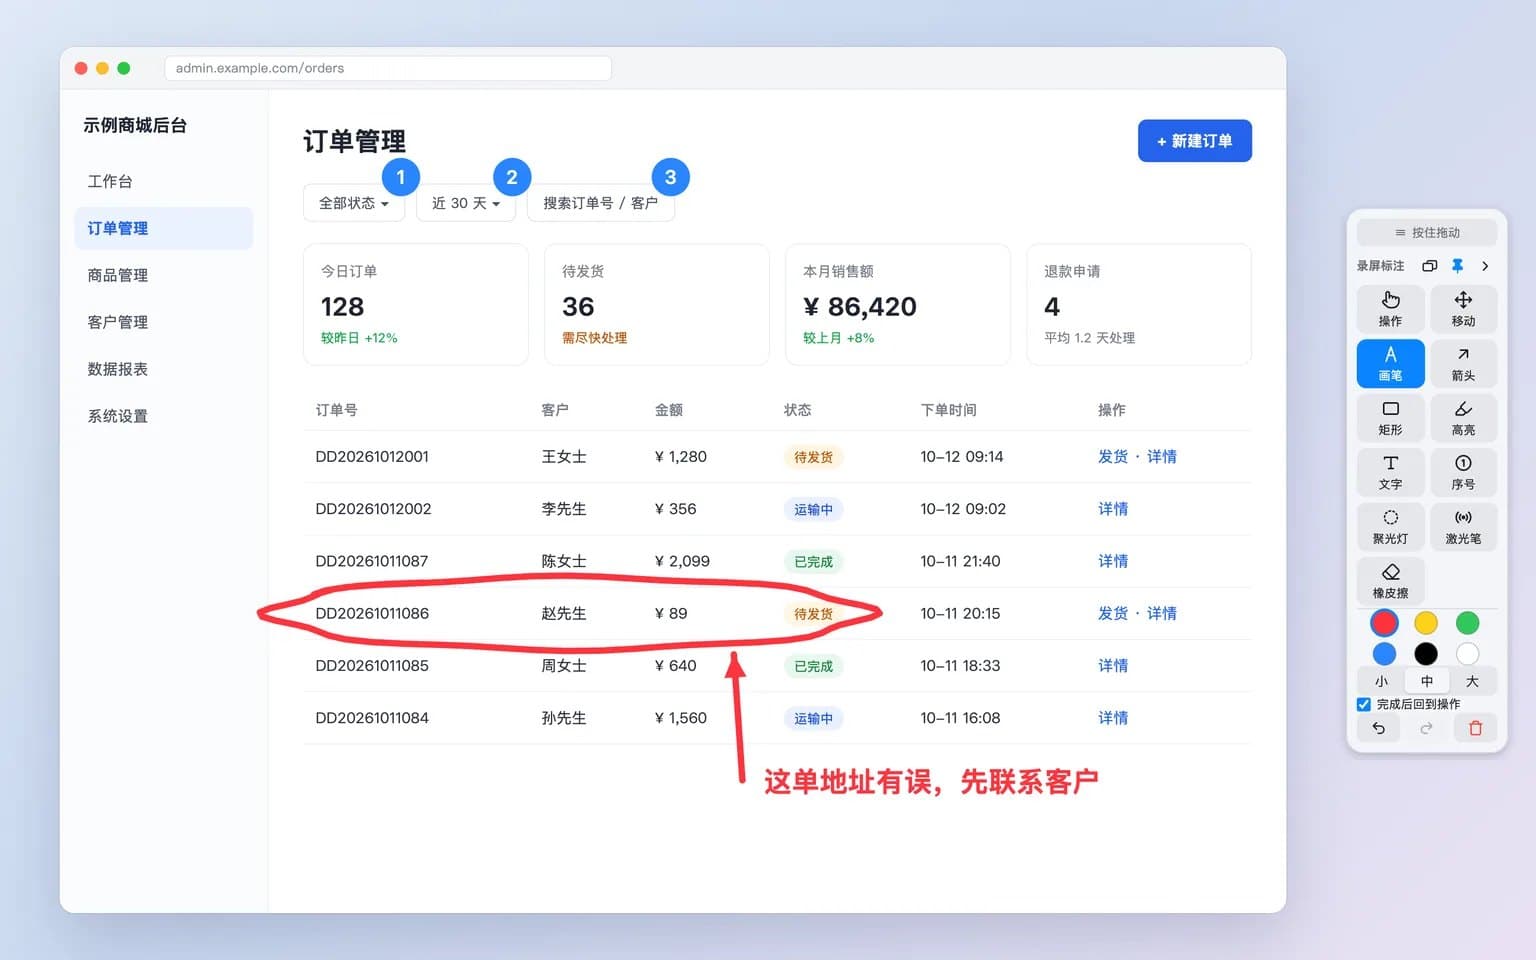1536x960 pixels.
Task: Open 系统设置 in the sidebar
Action: click(x=163, y=416)
